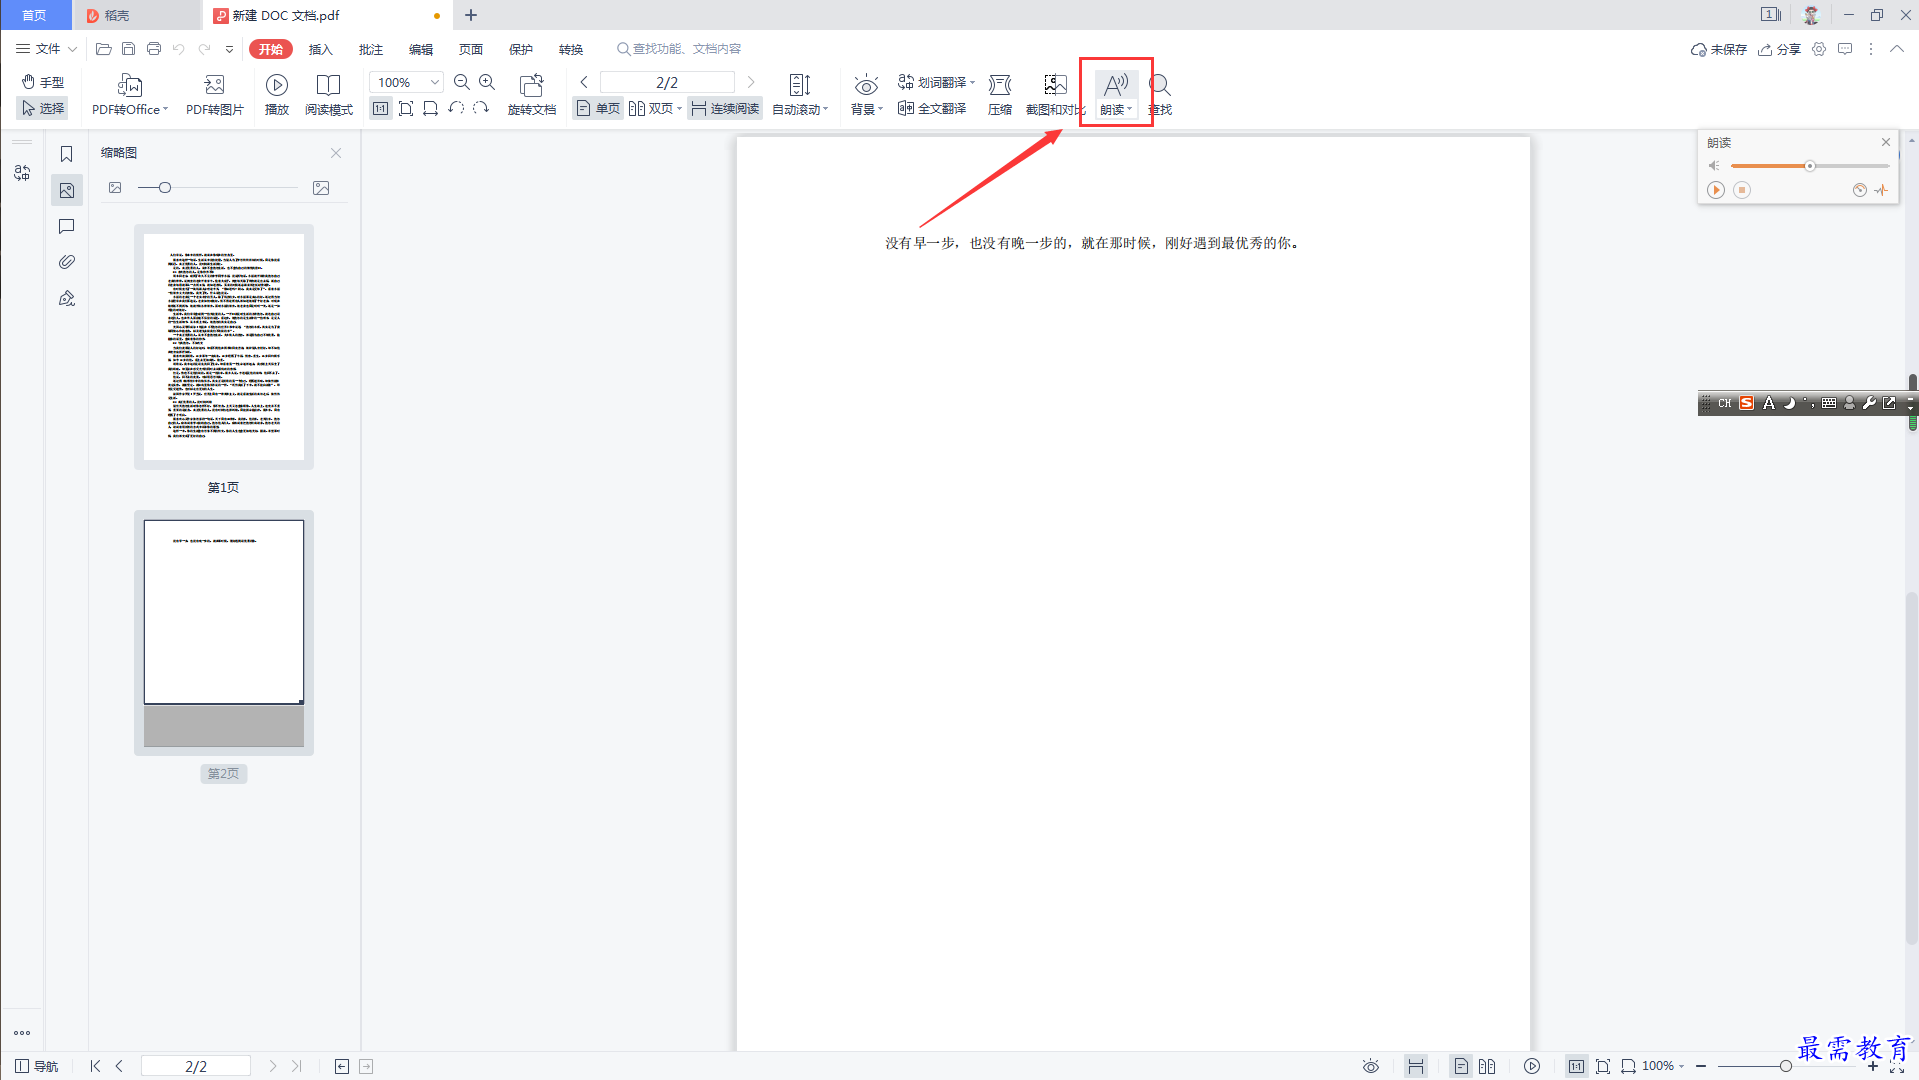Viewport: 1919px width, 1080px height.
Task: Click the toolbar page number field 2/2
Action: tap(667, 82)
